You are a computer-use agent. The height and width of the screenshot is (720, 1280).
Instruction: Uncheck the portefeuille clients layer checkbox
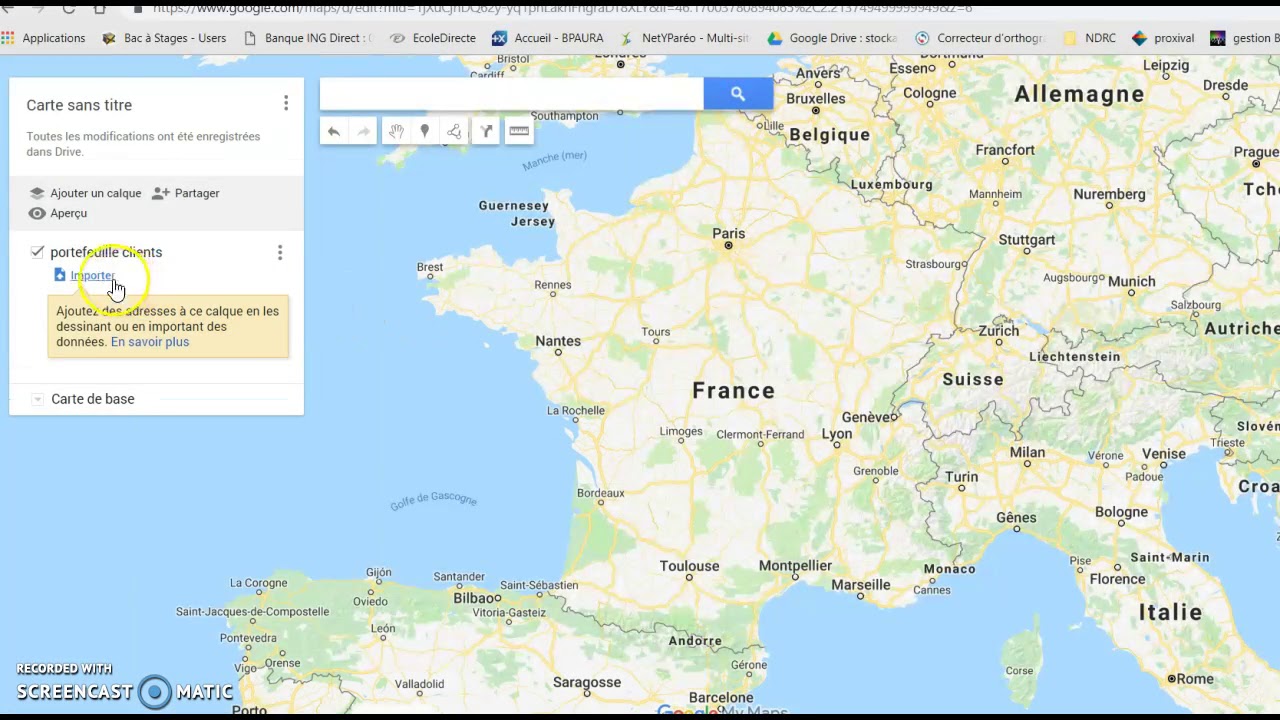(x=37, y=252)
